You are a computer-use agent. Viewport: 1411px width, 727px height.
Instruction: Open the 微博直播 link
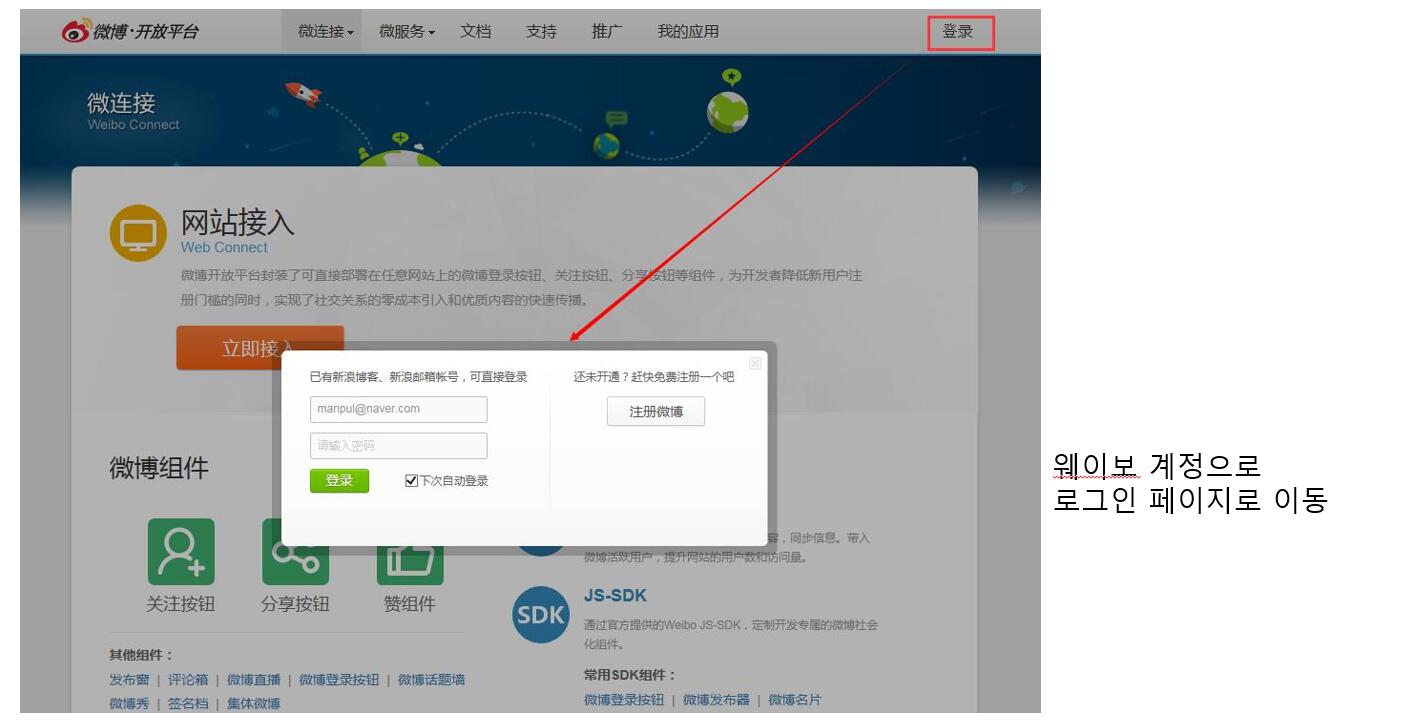[254, 680]
